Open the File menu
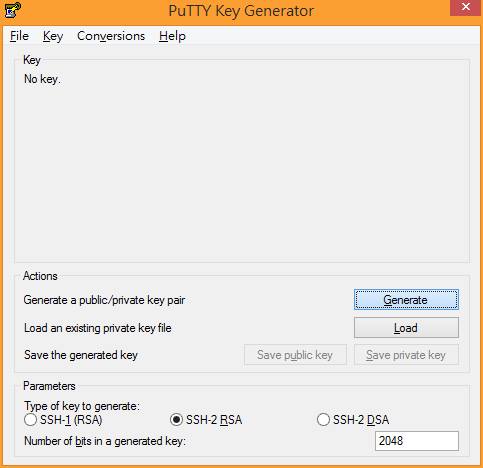483x468 pixels. (19, 36)
